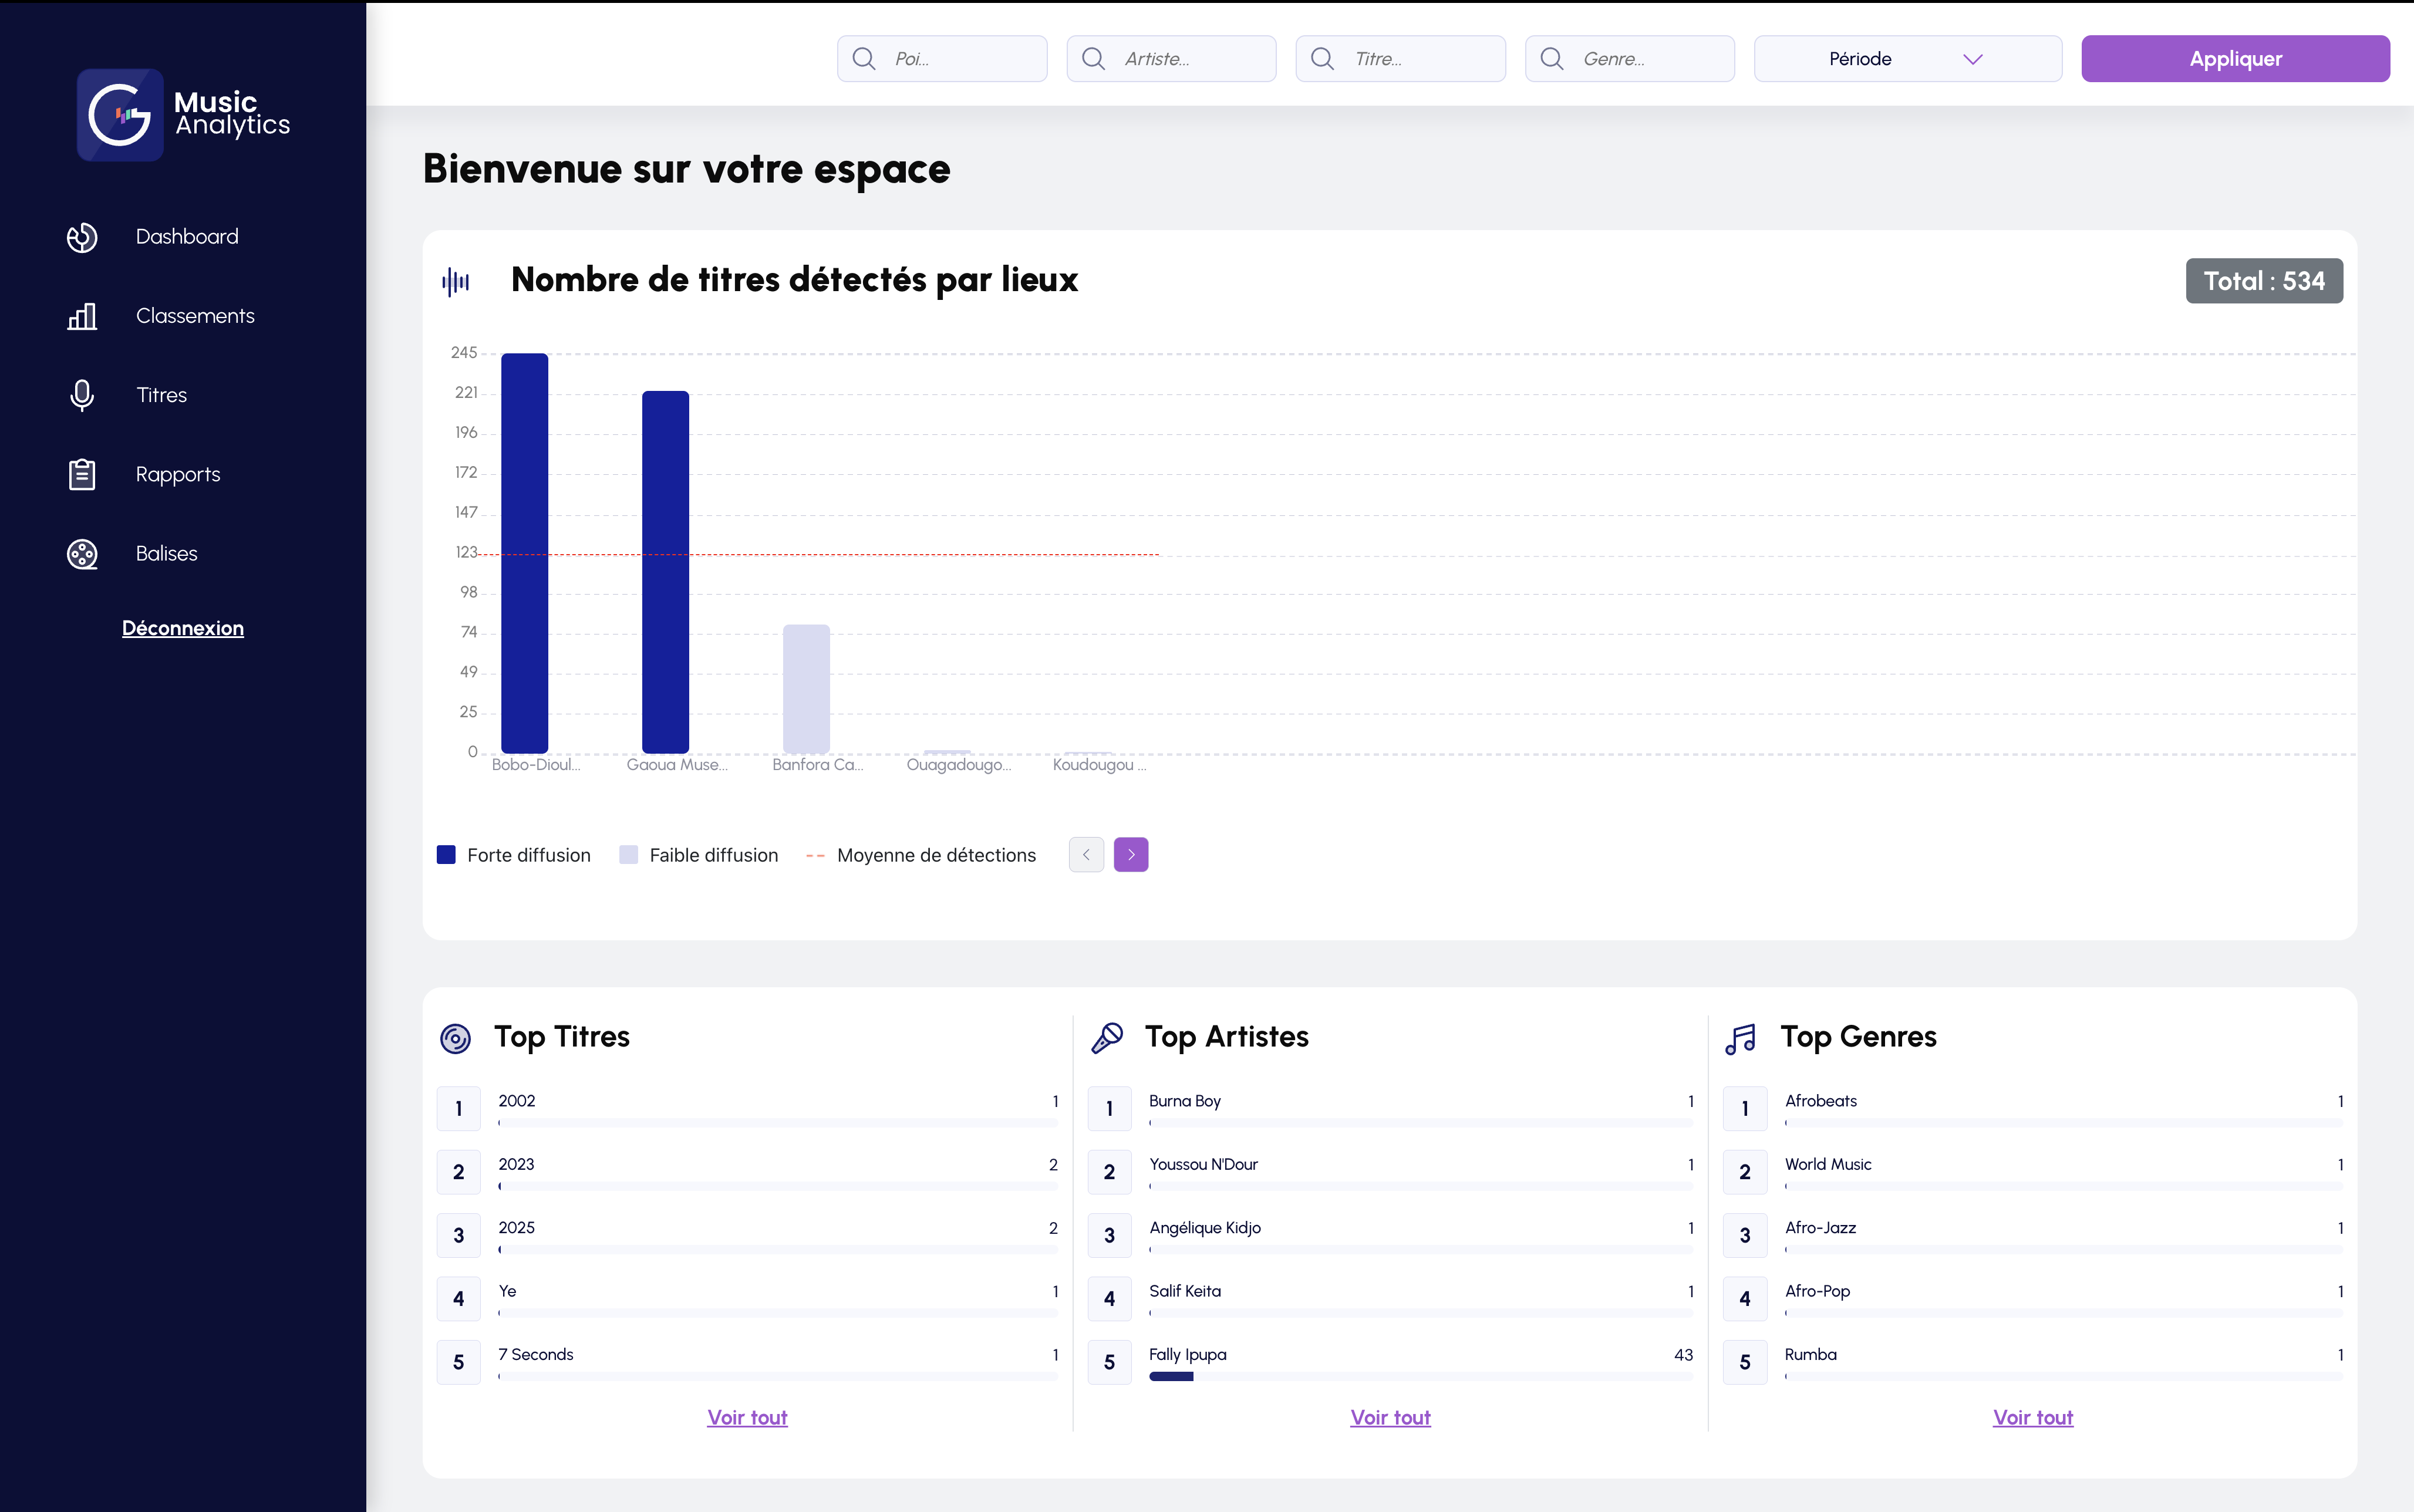Click the audio waveform icon by the chart title
This screenshot has width=2414, height=1512.
click(x=456, y=281)
